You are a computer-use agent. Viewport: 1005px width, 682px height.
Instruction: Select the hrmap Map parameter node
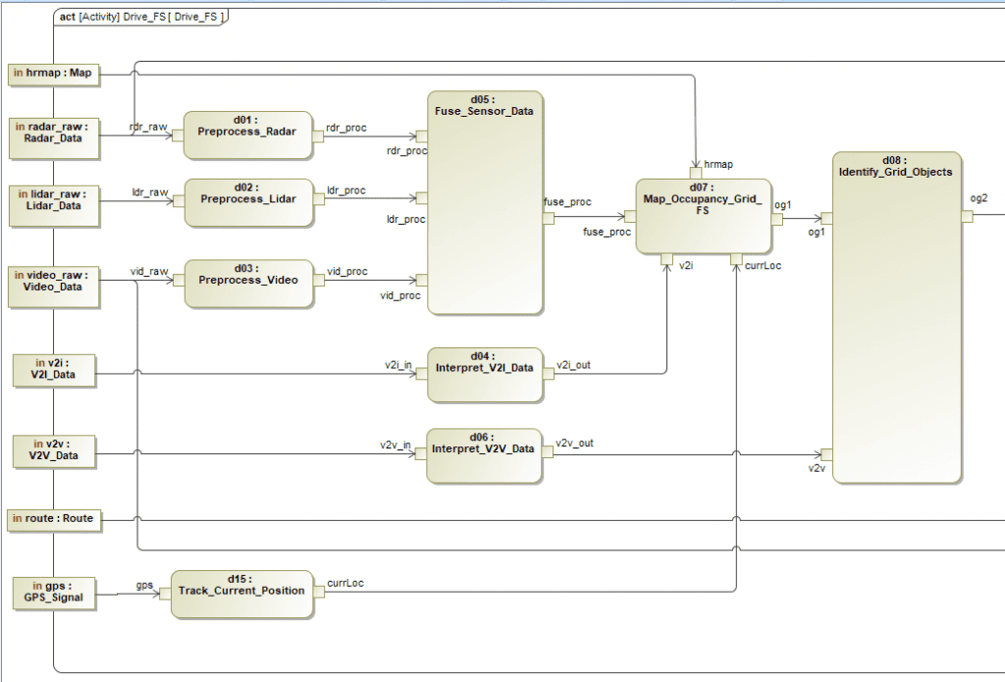click(54, 73)
